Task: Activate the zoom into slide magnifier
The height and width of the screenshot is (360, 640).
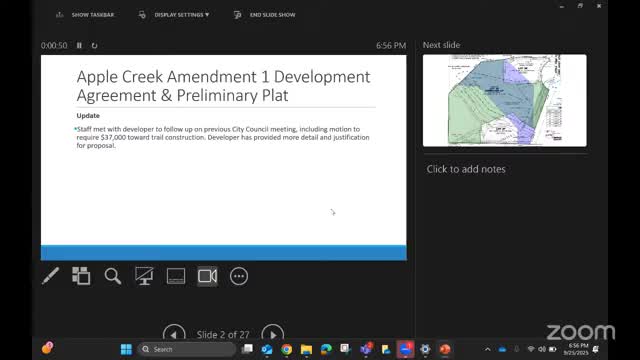Action: click(112, 276)
